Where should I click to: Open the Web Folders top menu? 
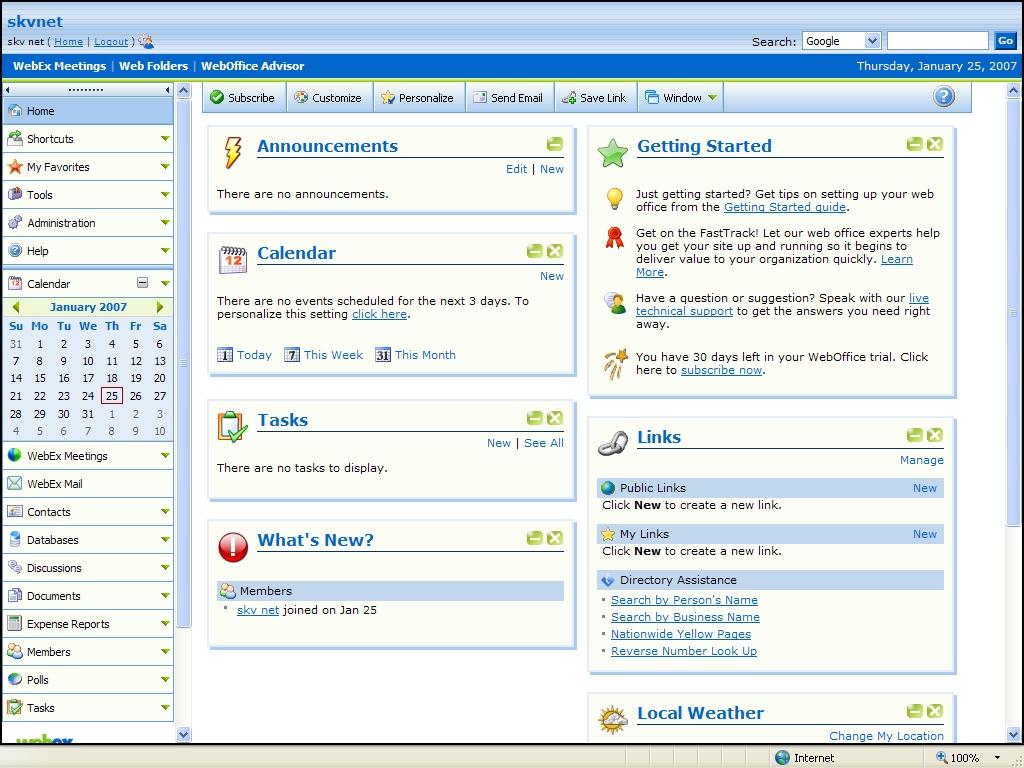coord(153,66)
